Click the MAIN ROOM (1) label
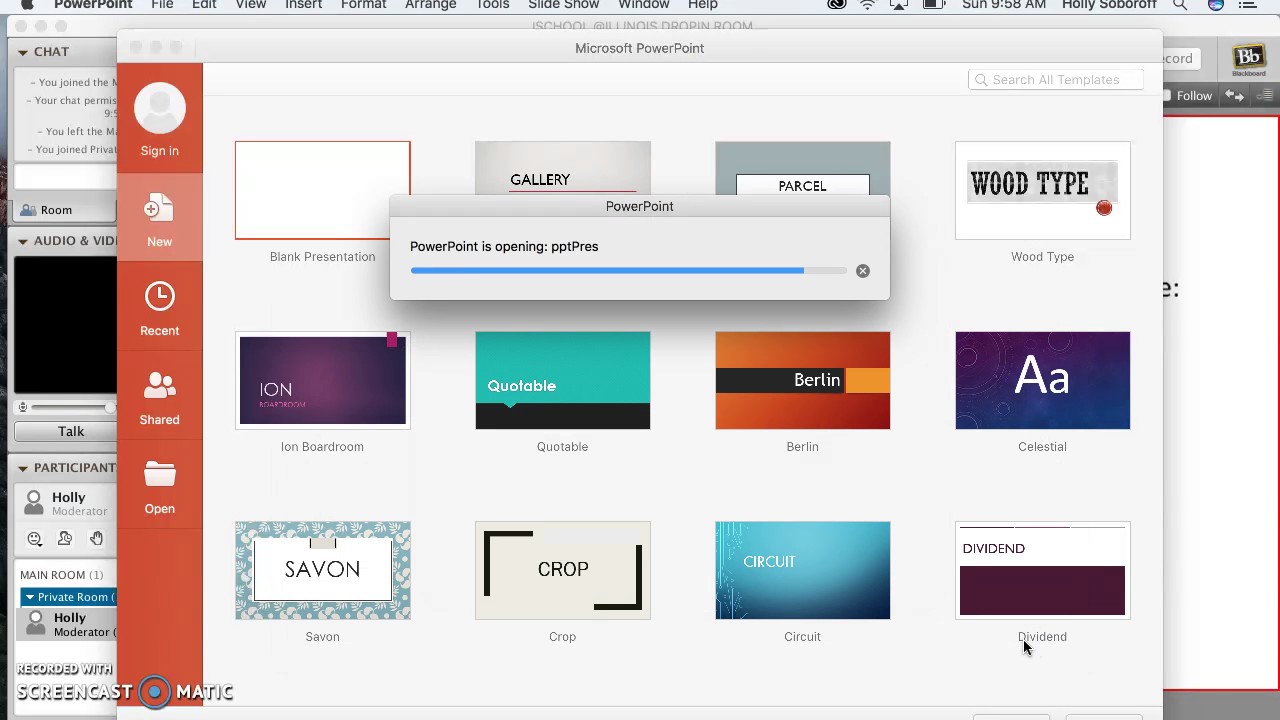 pos(62,575)
